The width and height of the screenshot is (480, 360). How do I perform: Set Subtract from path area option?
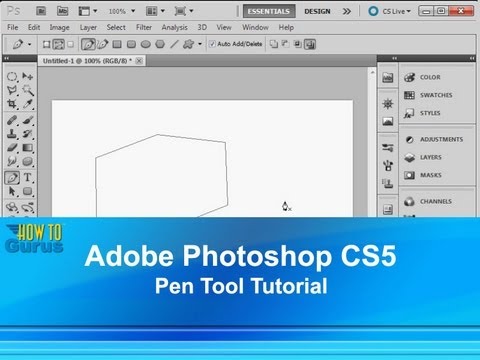[x=286, y=44]
